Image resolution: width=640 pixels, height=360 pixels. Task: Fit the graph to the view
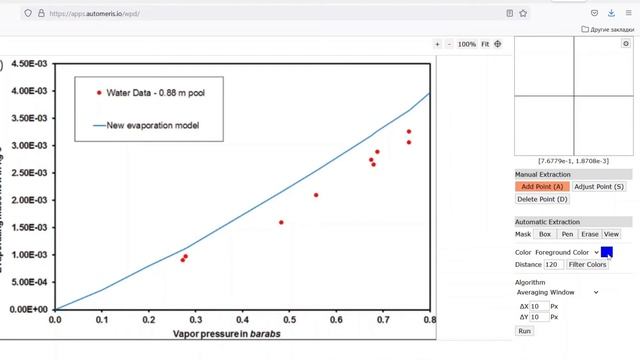click(x=485, y=44)
